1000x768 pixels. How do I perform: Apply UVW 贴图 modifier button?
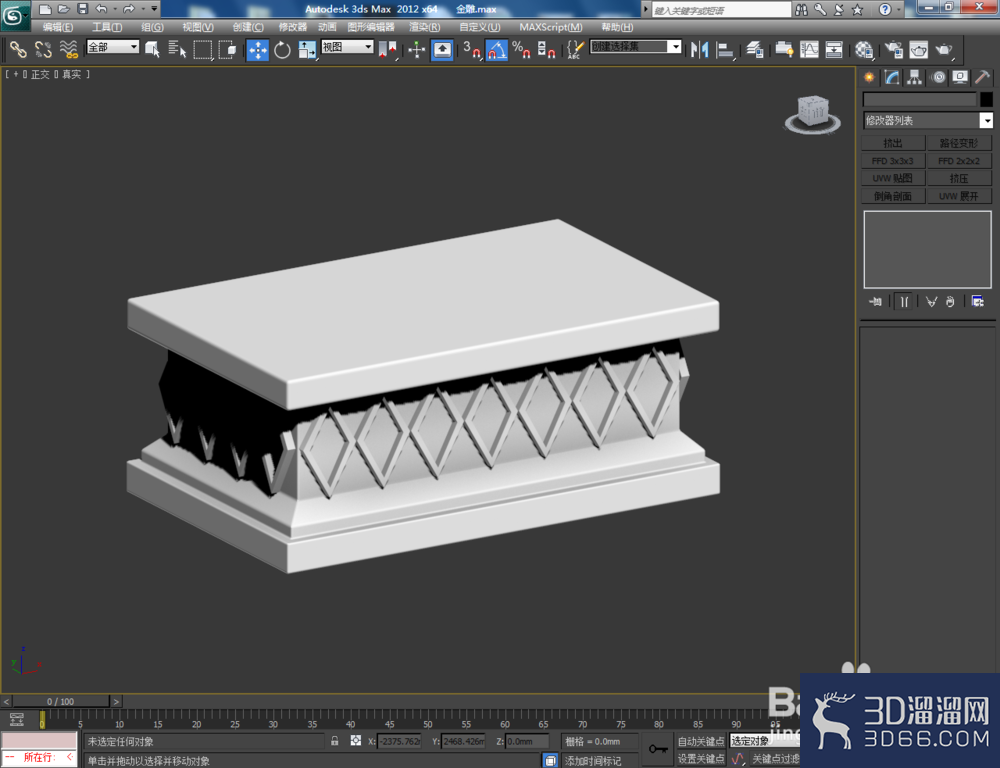(x=893, y=179)
